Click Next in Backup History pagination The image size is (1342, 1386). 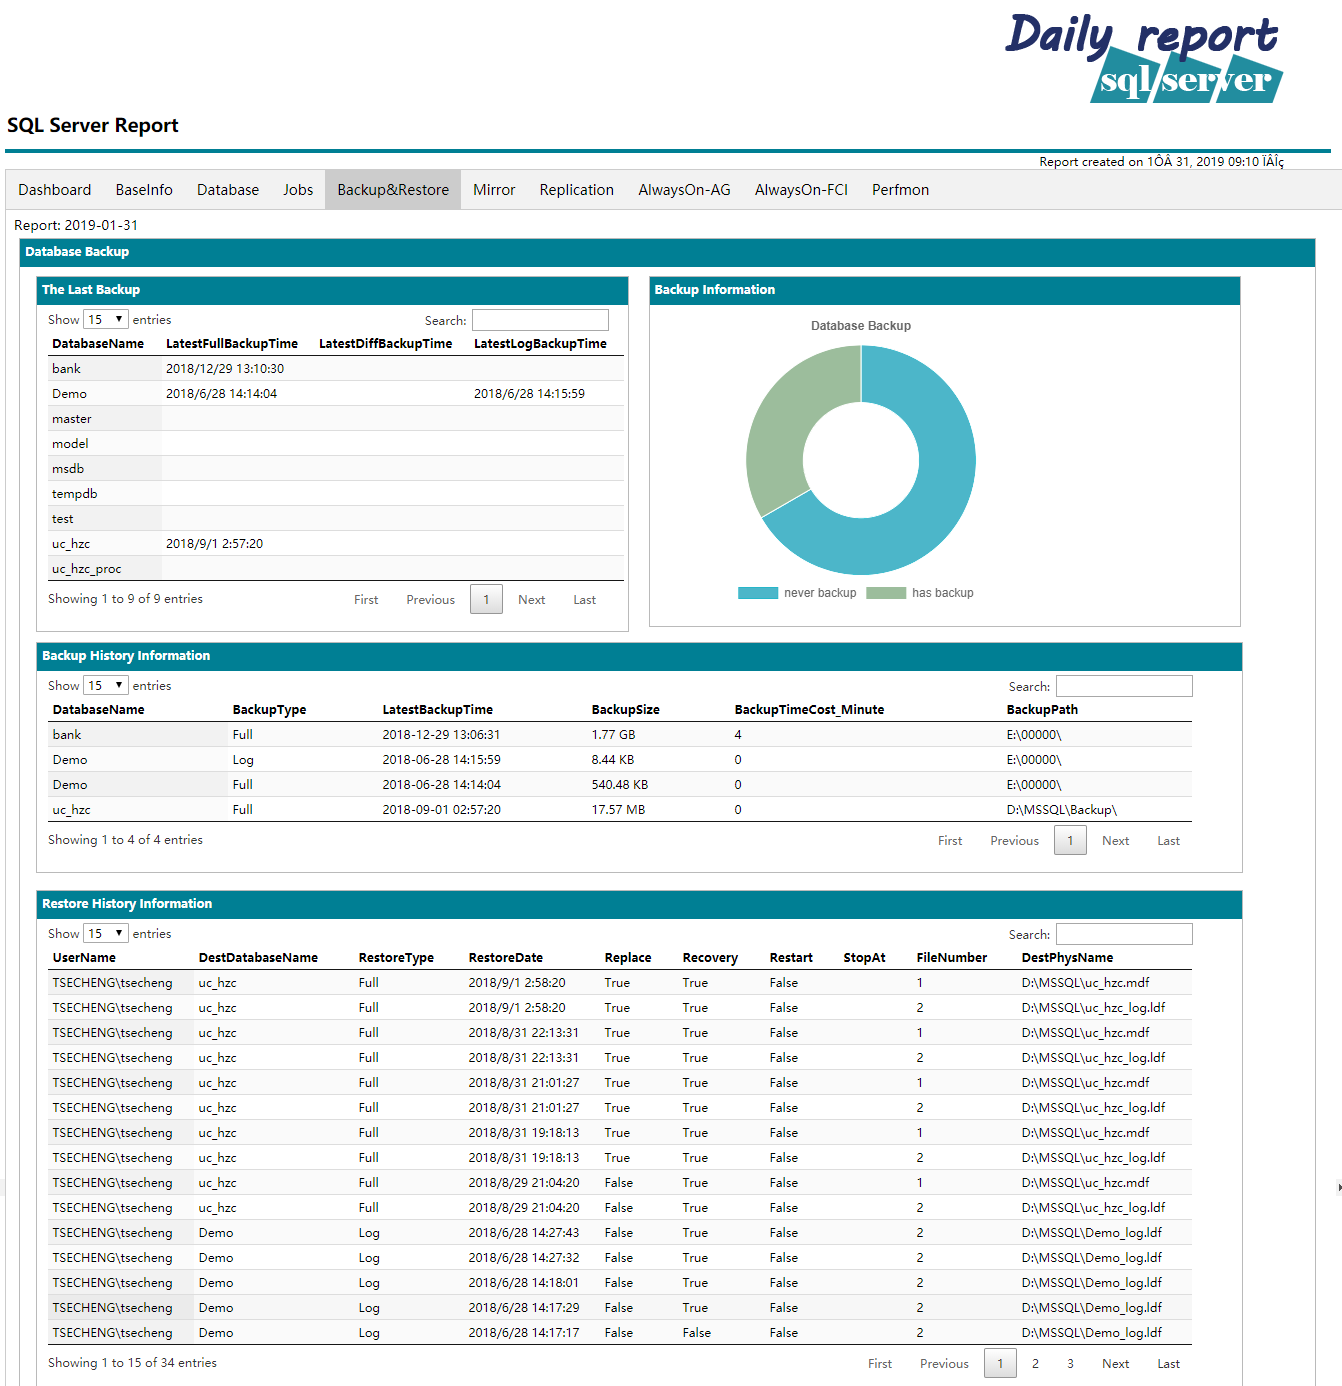point(1115,841)
